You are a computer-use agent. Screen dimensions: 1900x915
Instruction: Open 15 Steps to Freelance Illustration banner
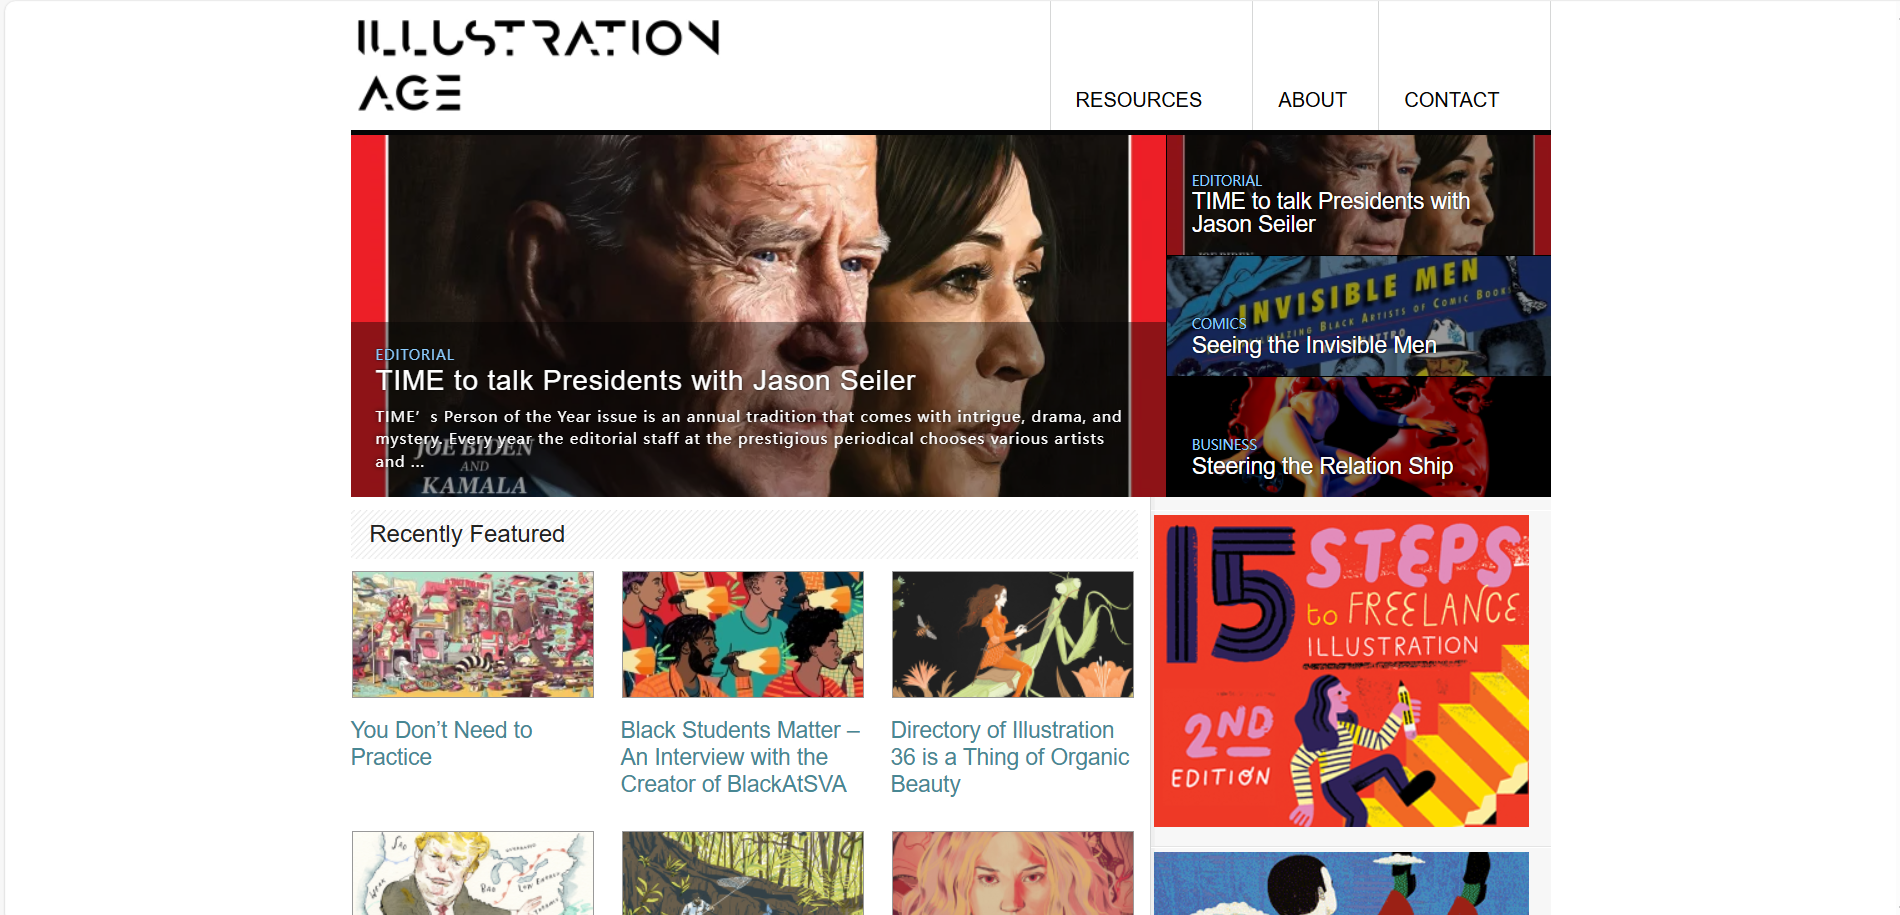click(1341, 671)
